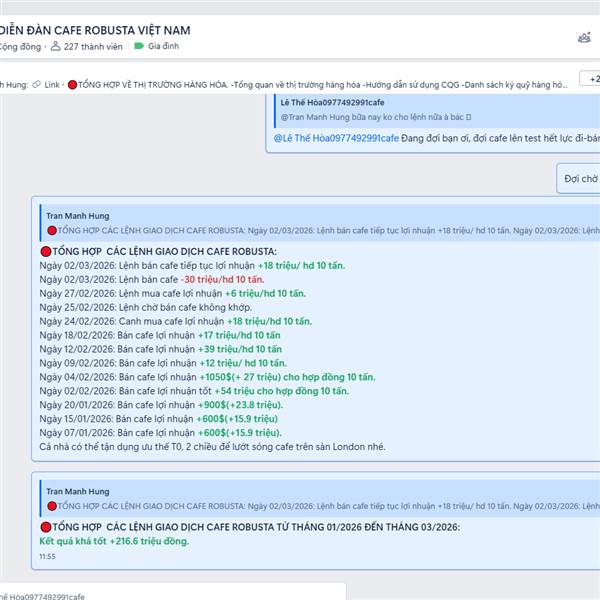Image resolution: width=600 pixels, height=600 pixels.
Task: Select the line Ngày 02/03/2026 loss -30 triệu
Action: point(152,280)
